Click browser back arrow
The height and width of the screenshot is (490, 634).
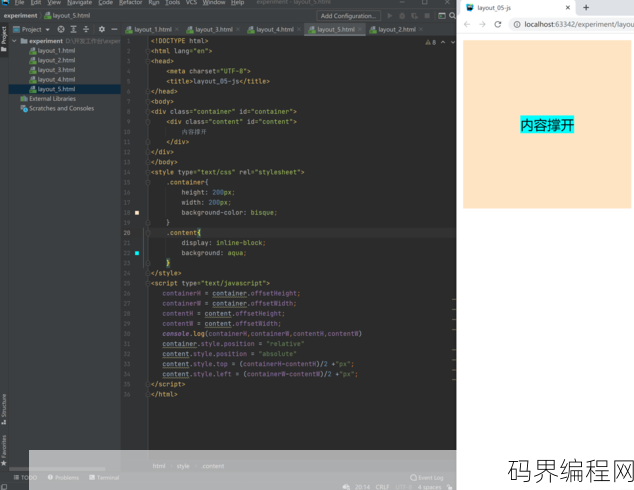467,24
